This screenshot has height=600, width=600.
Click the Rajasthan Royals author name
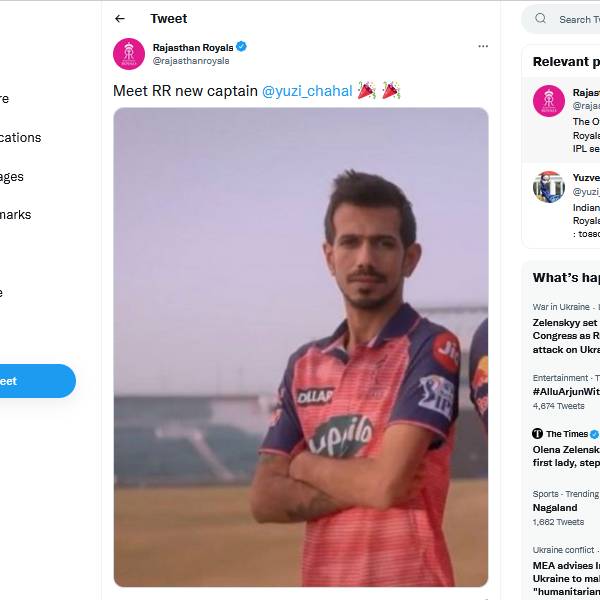(x=192, y=47)
